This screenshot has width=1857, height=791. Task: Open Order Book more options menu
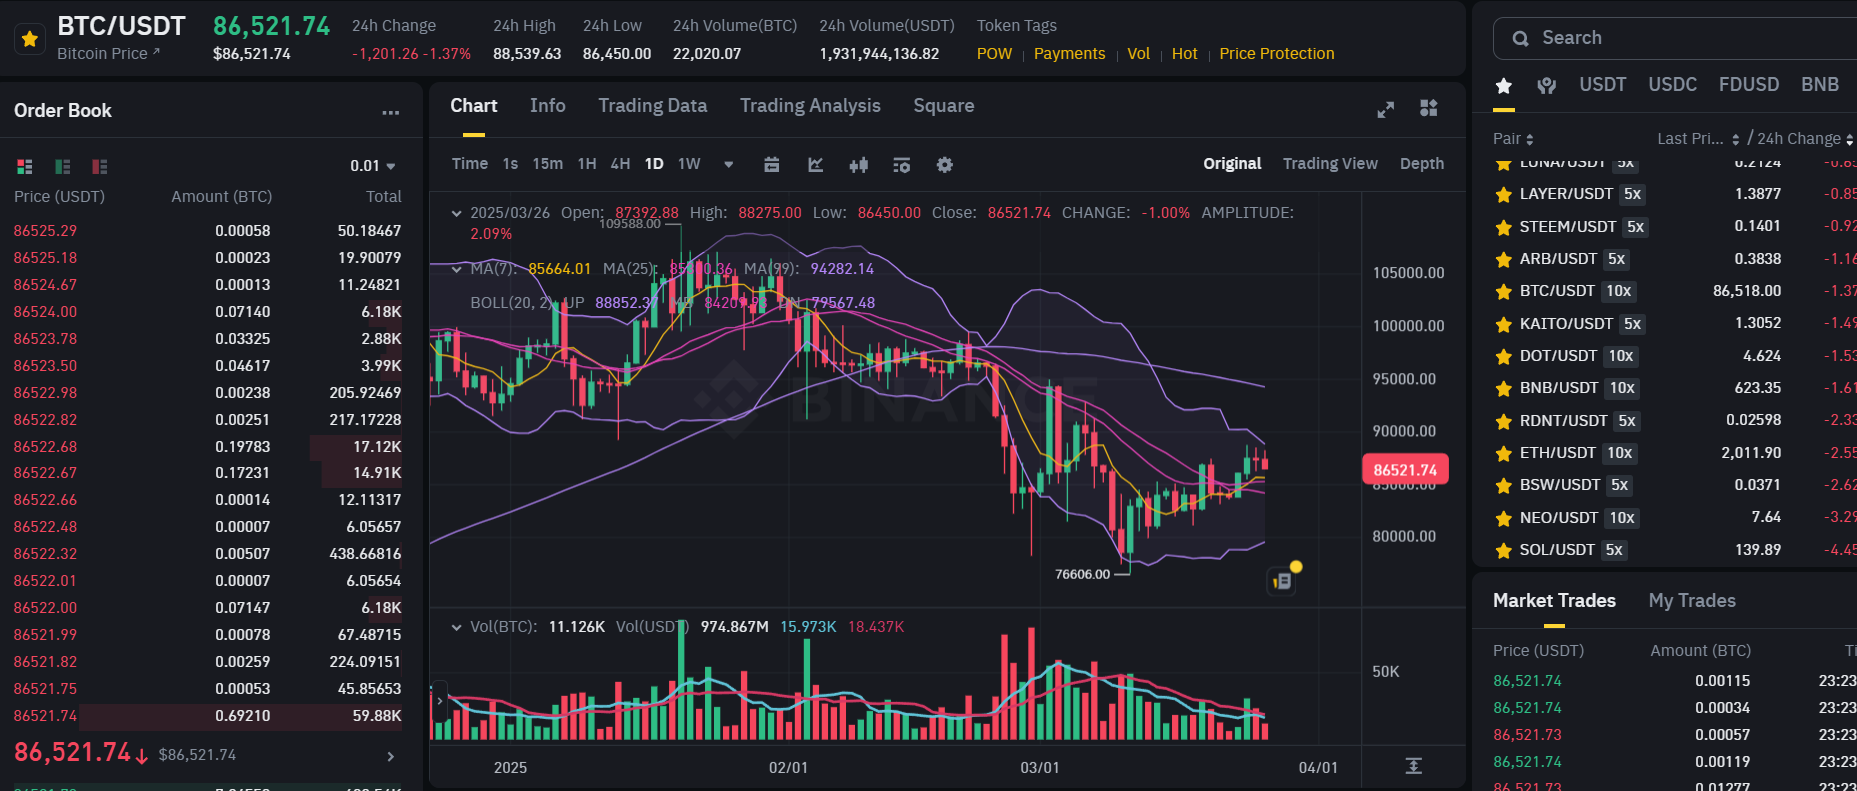(391, 112)
